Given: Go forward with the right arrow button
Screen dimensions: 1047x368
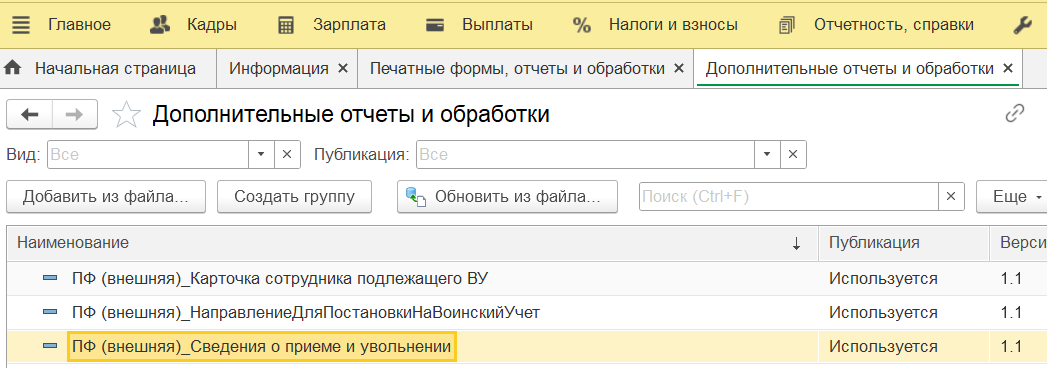Looking at the screenshot, I should tap(75, 115).
